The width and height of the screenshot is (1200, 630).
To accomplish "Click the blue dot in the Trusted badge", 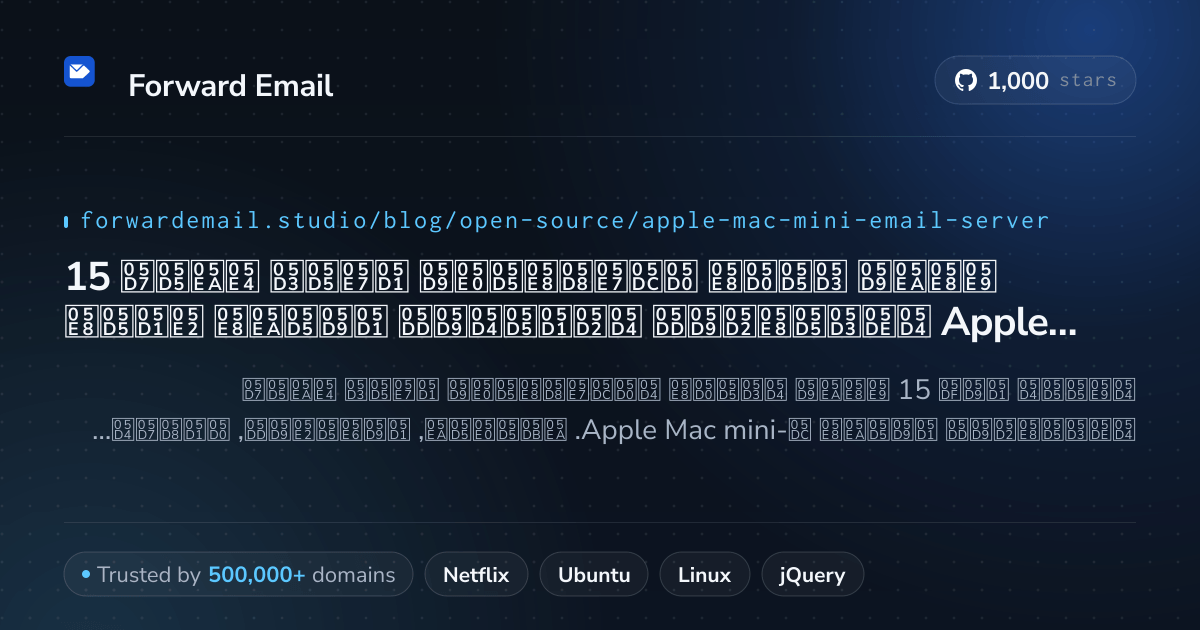I will [x=86, y=575].
